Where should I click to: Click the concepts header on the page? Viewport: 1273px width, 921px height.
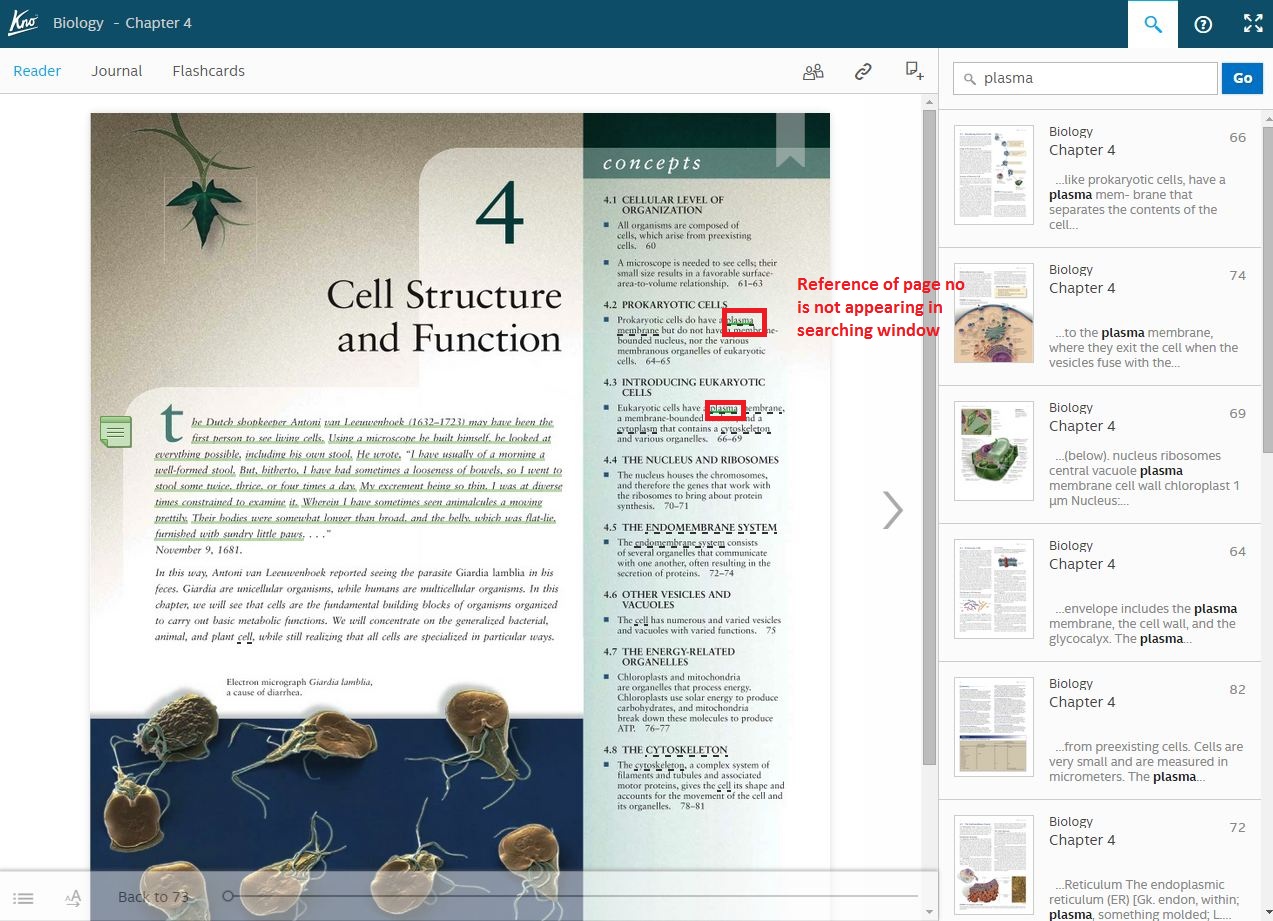[x=651, y=163]
